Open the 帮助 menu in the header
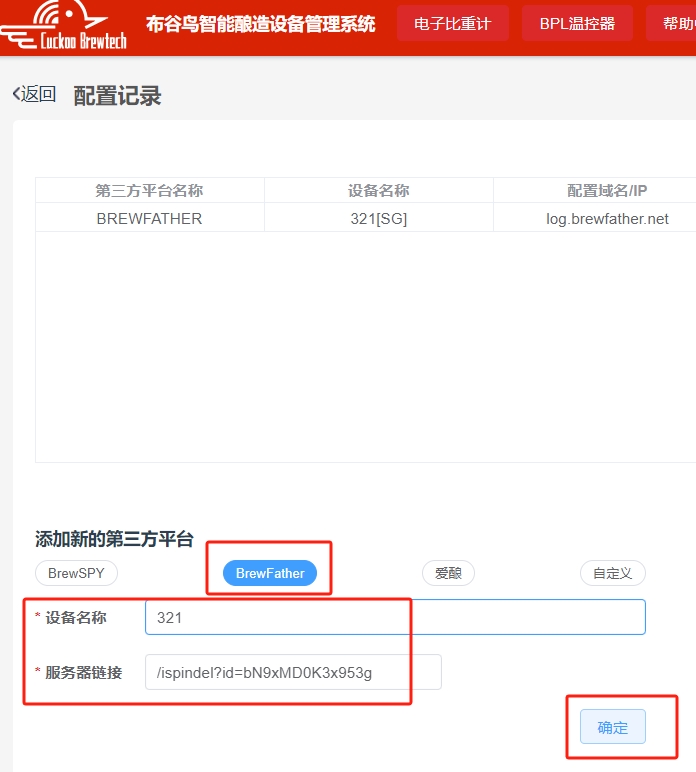The height and width of the screenshot is (772, 696). point(677,24)
